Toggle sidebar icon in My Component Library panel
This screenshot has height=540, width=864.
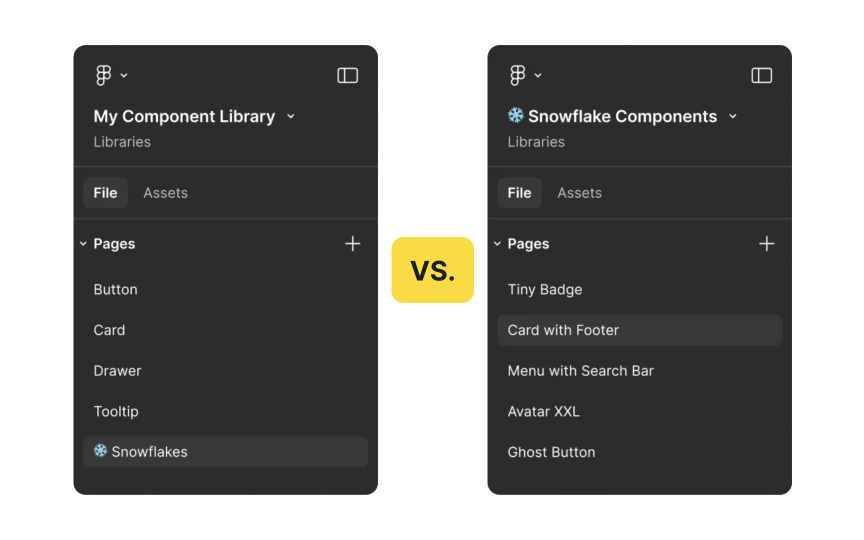point(348,75)
